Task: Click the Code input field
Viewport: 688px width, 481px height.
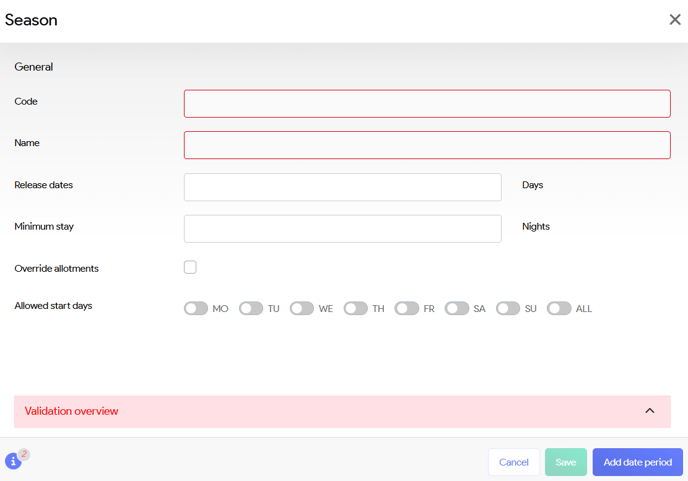Action: (x=427, y=104)
